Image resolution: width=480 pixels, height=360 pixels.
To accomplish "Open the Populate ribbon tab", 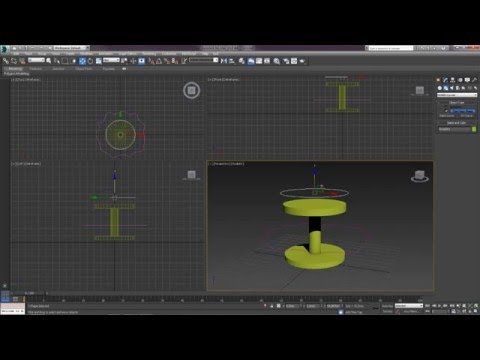I will pyautogui.click(x=108, y=69).
